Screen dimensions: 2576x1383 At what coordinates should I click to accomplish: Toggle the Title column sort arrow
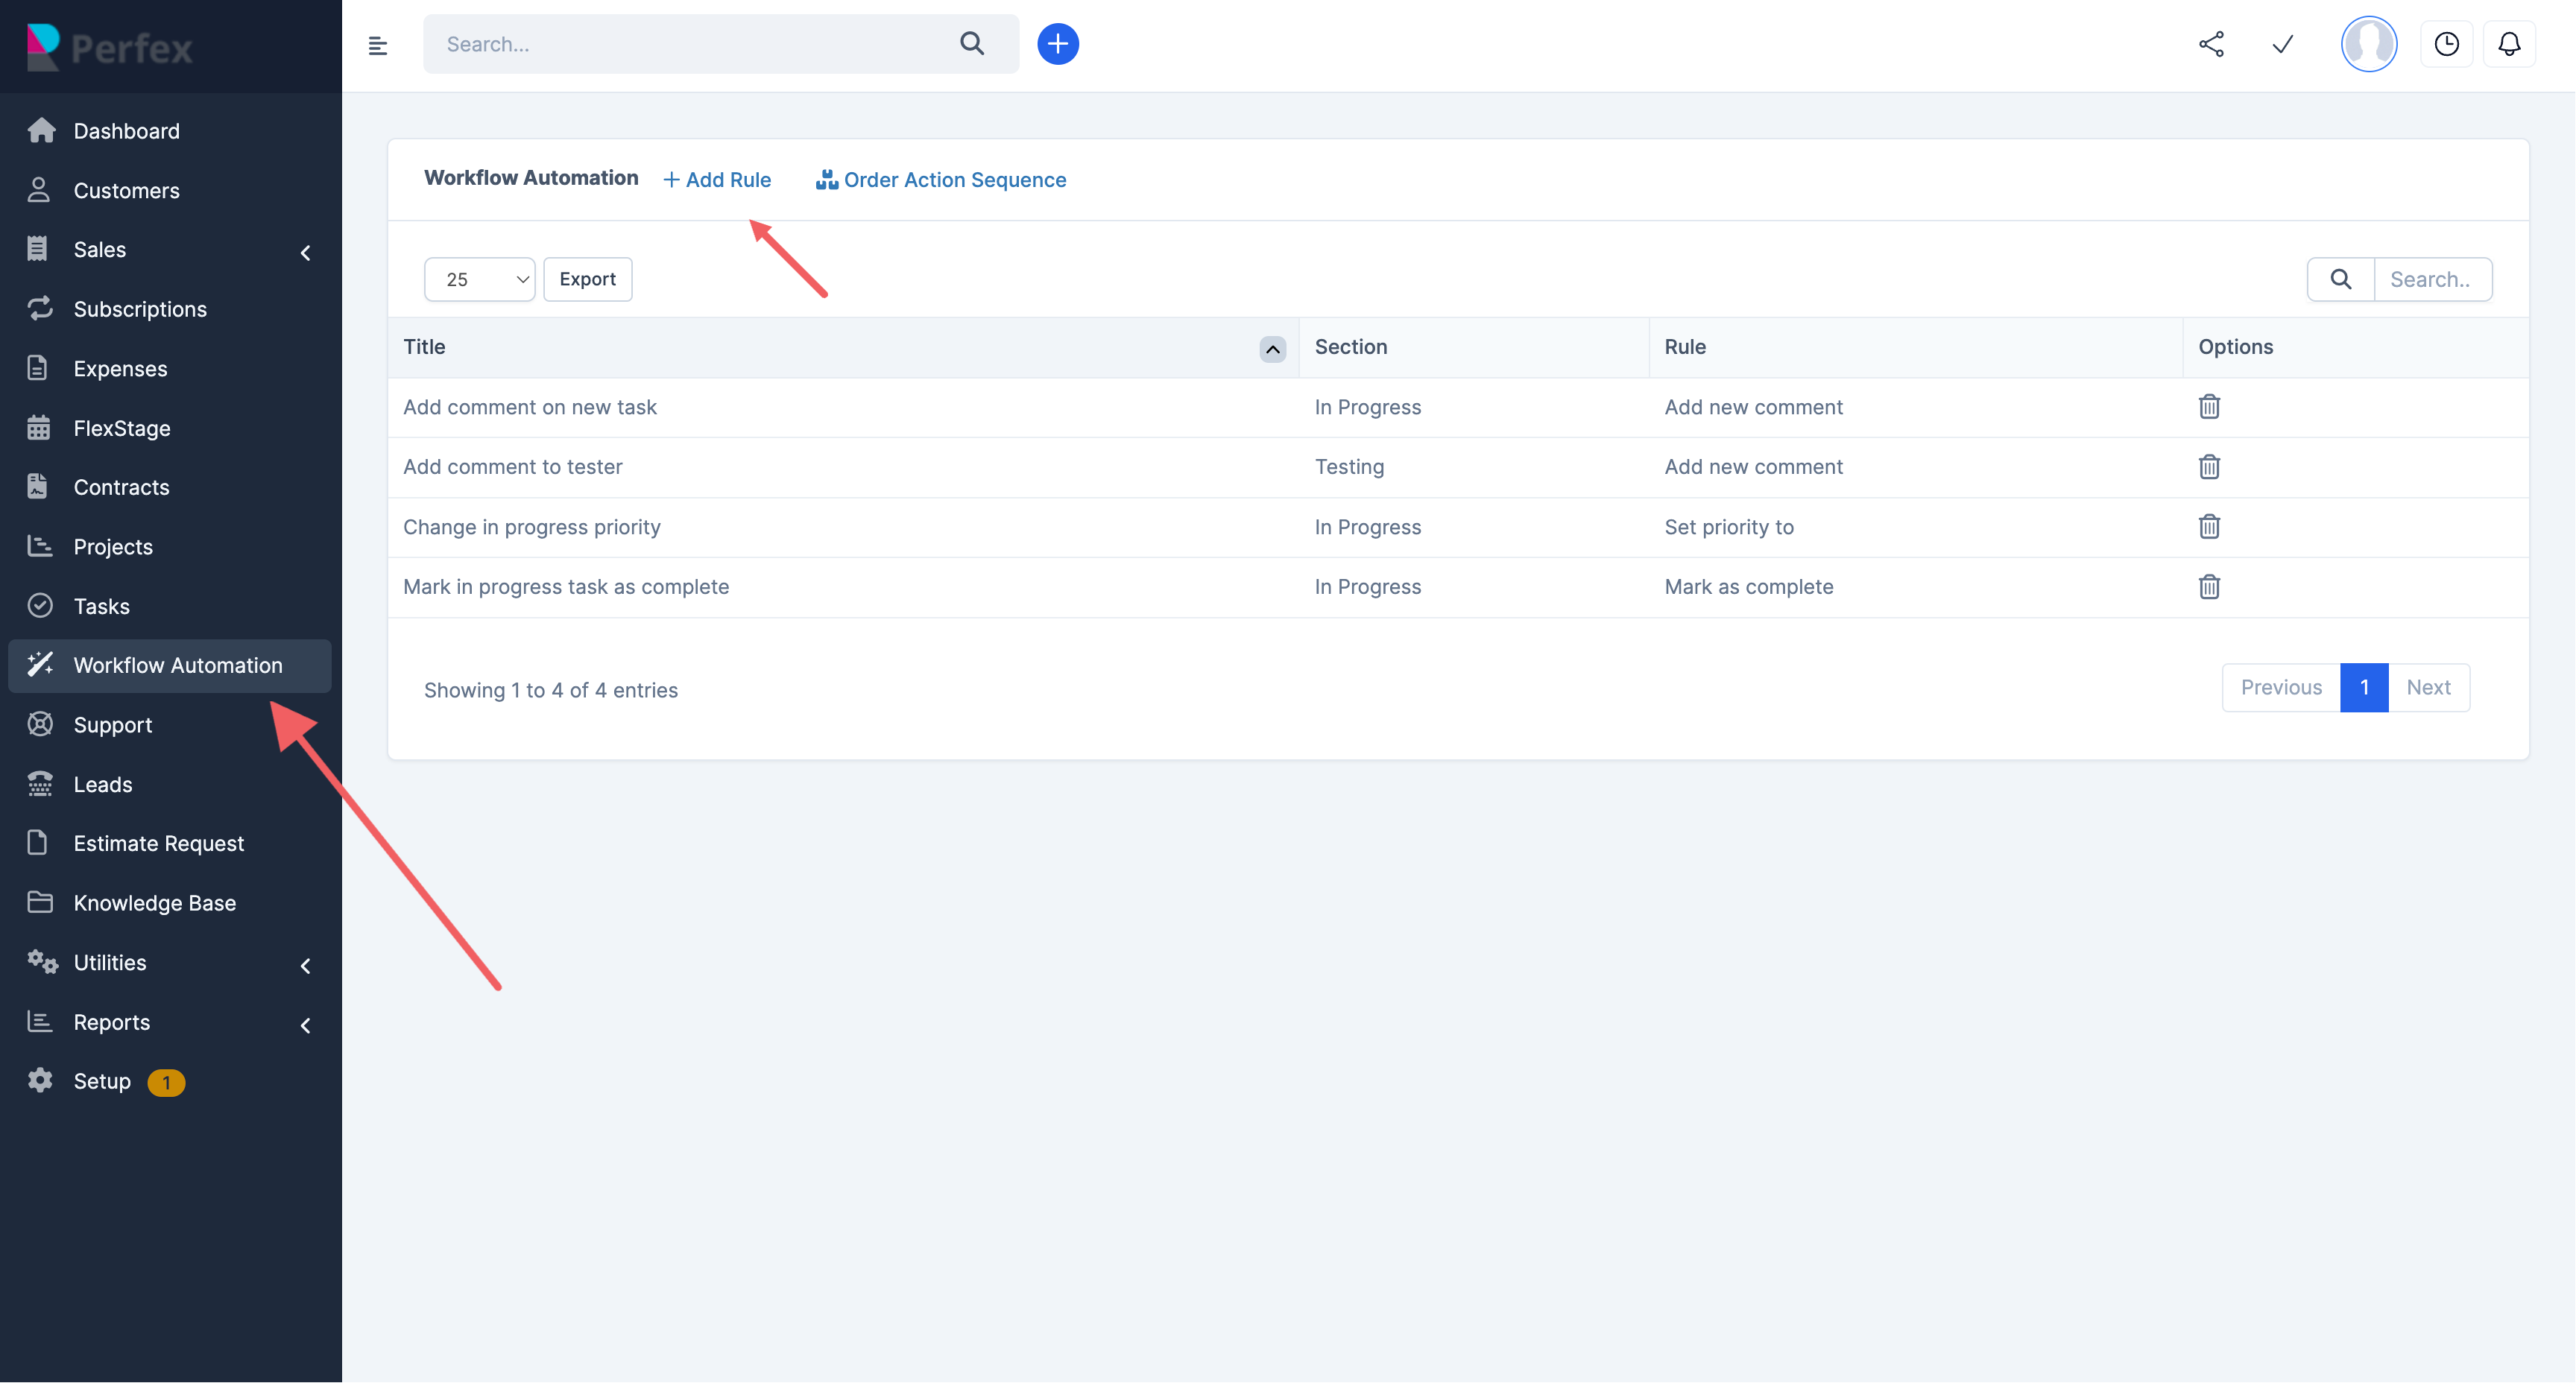pos(1272,349)
